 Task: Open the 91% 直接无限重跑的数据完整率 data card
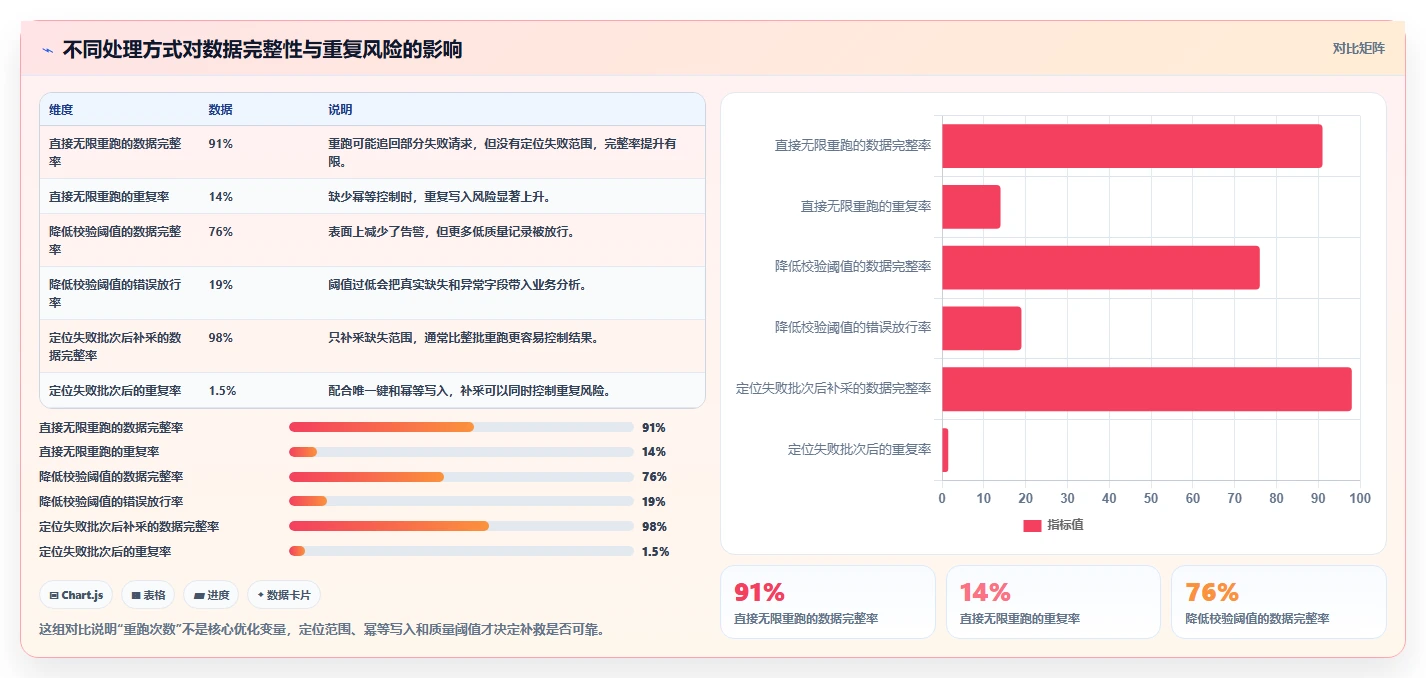click(x=828, y=602)
